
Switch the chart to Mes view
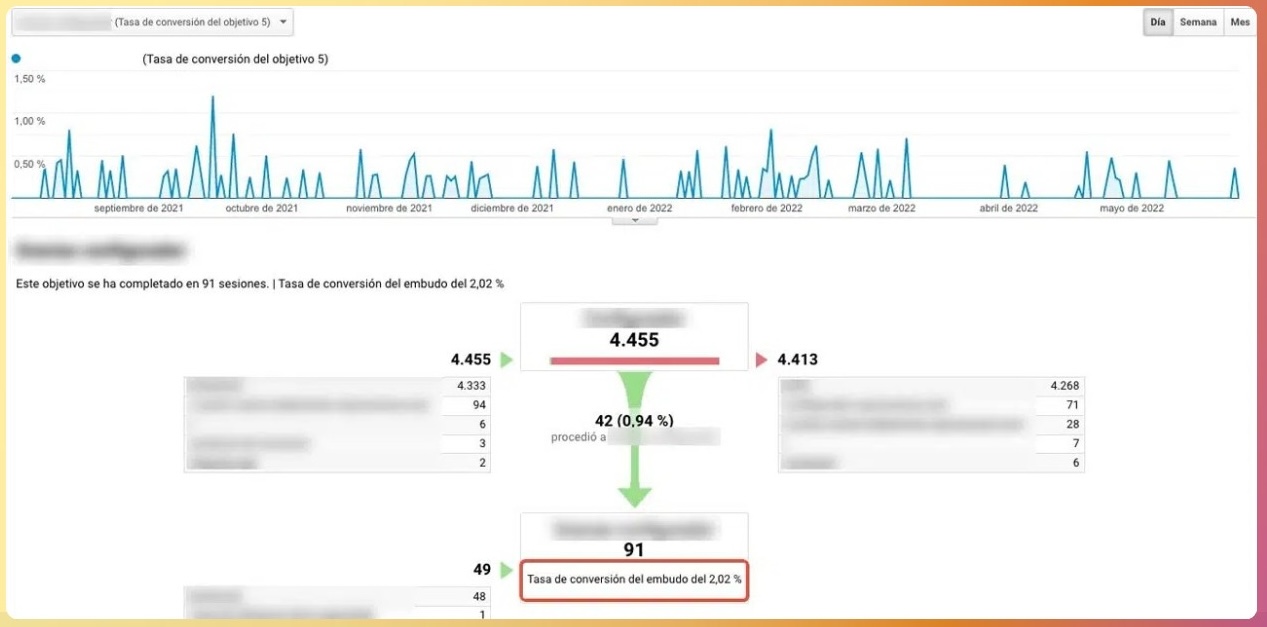click(1240, 22)
